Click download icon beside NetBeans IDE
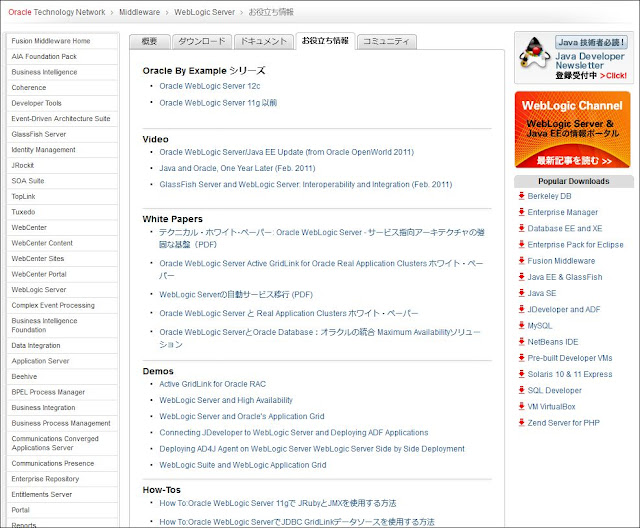Viewport: 640px width, 528px height. click(x=521, y=342)
